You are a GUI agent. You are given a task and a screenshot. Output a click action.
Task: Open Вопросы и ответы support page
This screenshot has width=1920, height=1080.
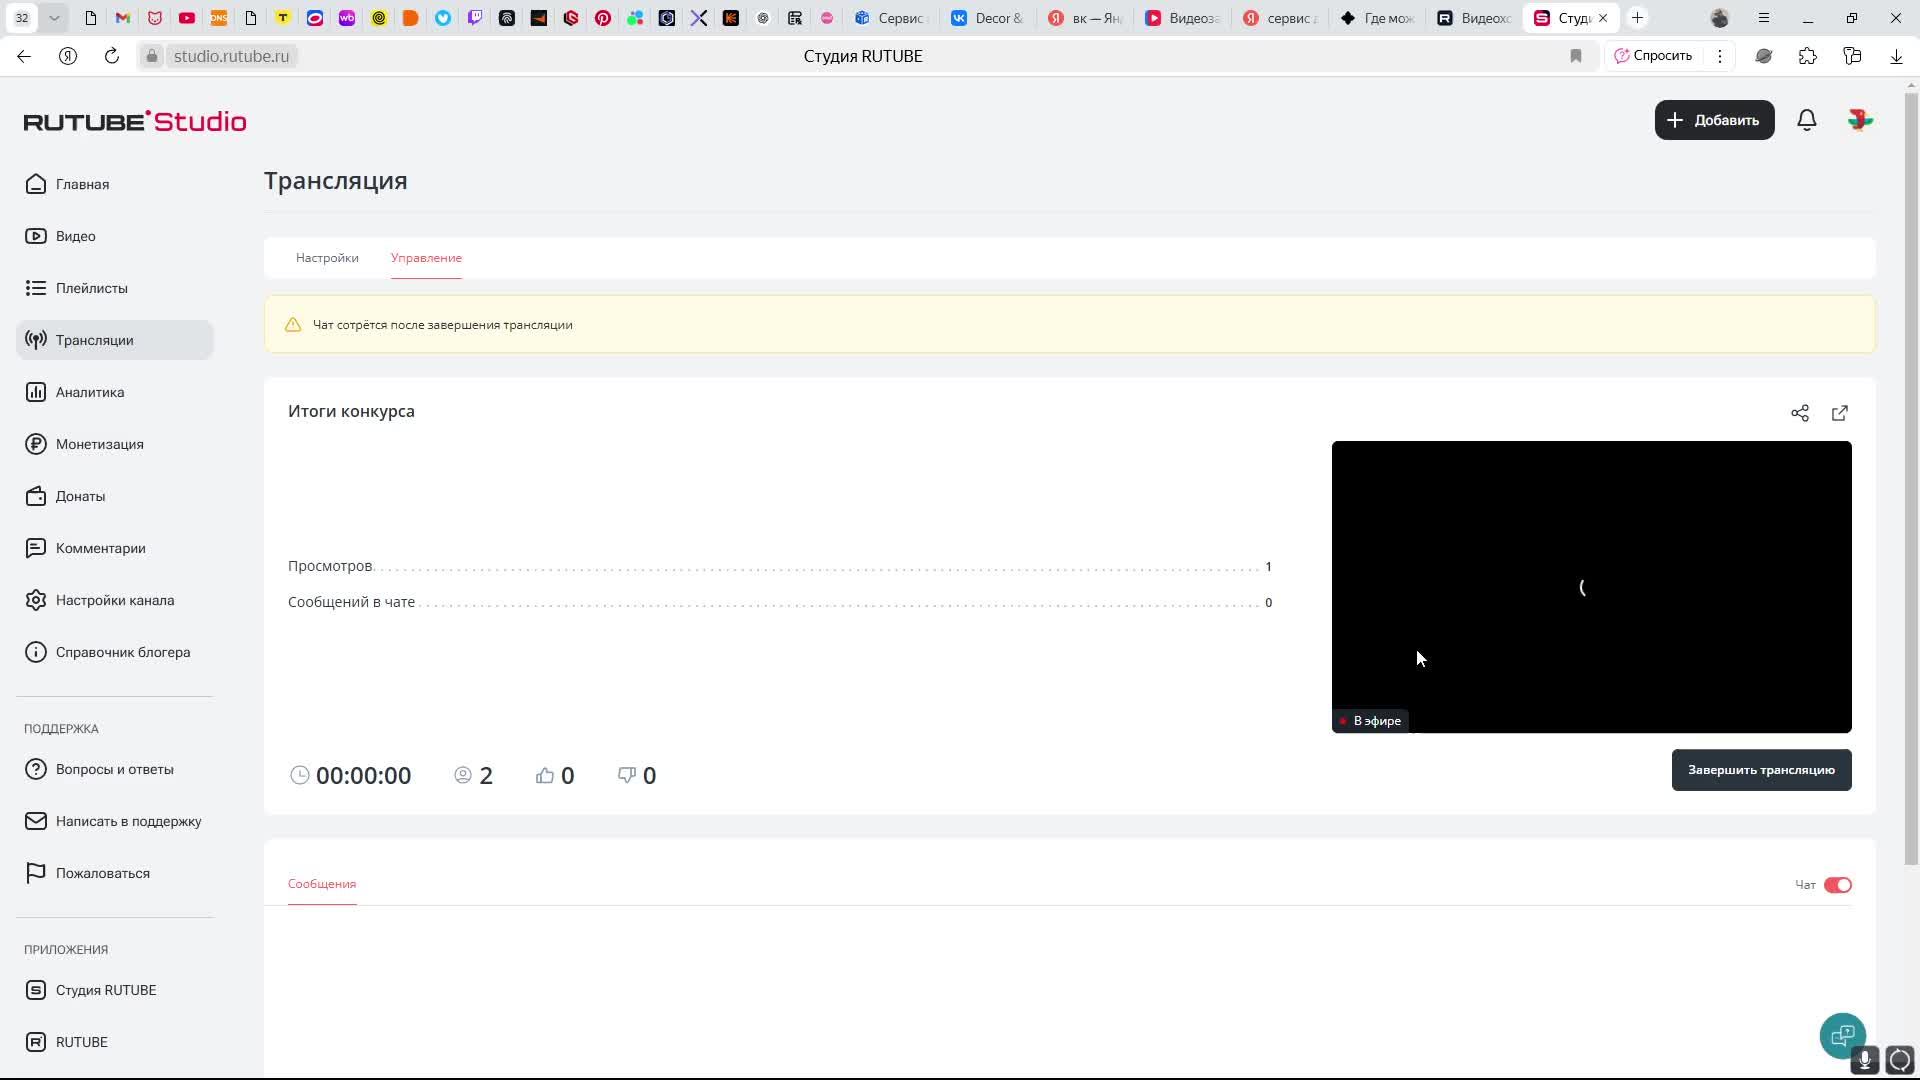pyautogui.click(x=114, y=769)
